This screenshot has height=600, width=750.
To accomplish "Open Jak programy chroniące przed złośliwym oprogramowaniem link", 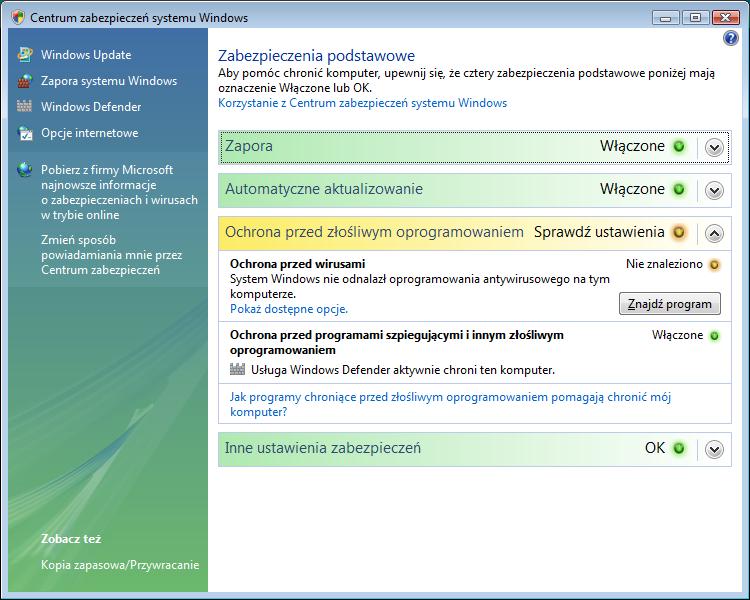I will coord(451,404).
